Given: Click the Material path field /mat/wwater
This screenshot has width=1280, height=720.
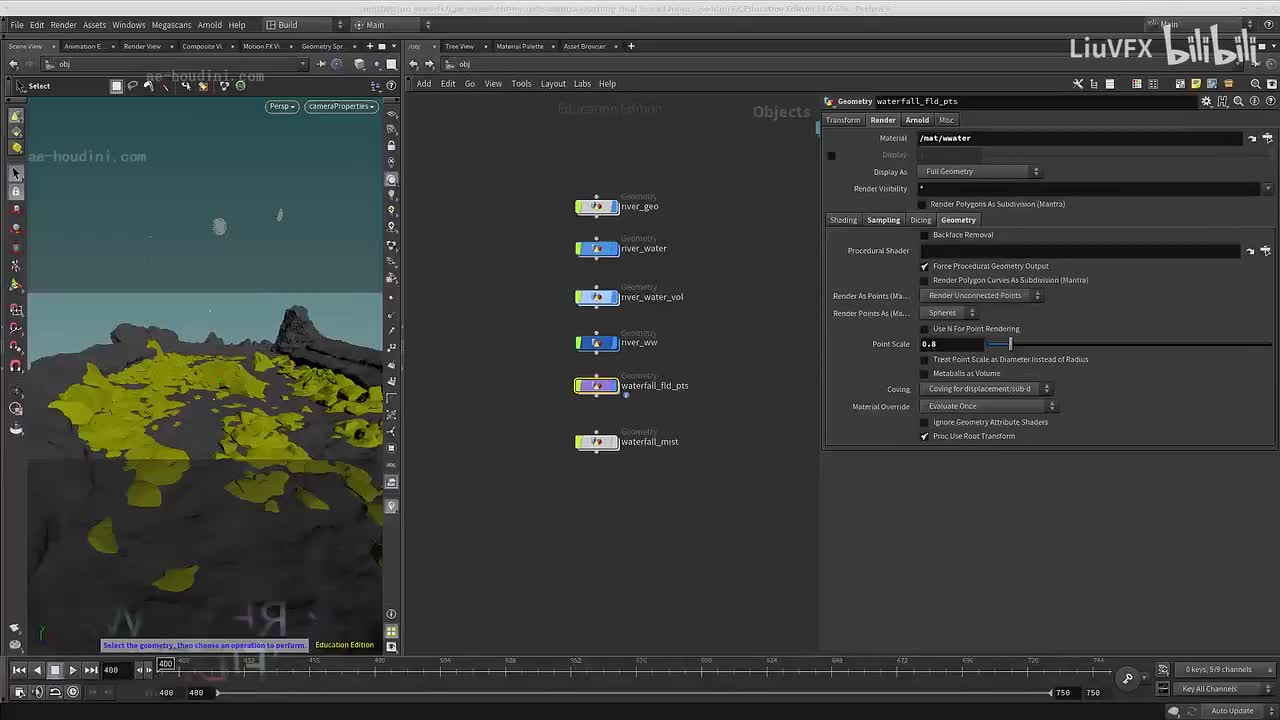Looking at the screenshot, I should pyautogui.click(x=1080, y=138).
